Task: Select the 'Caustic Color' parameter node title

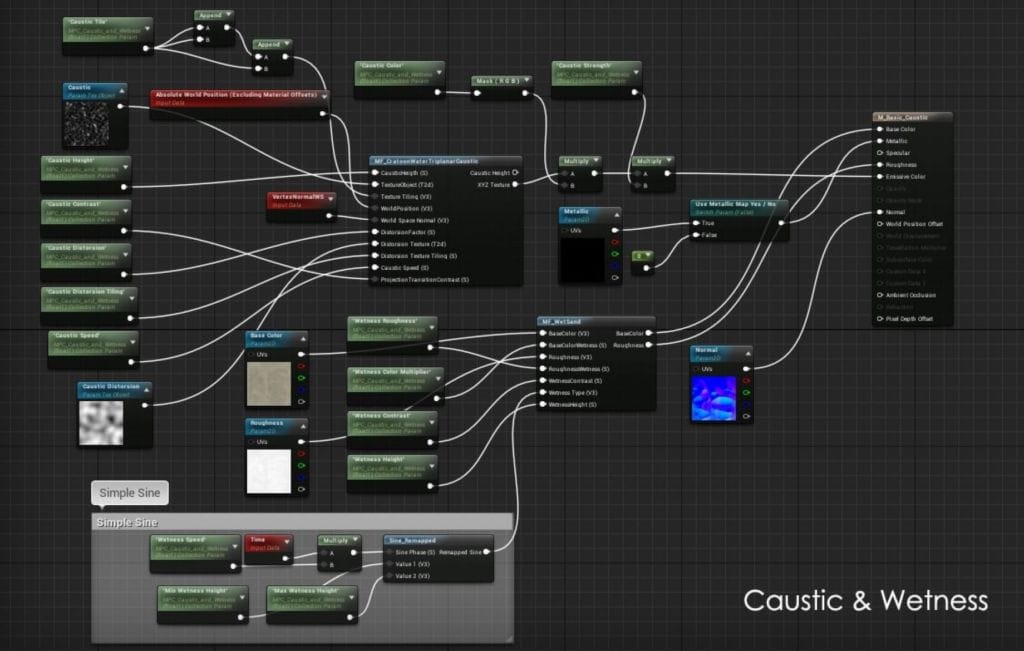Action: click(x=382, y=65)
